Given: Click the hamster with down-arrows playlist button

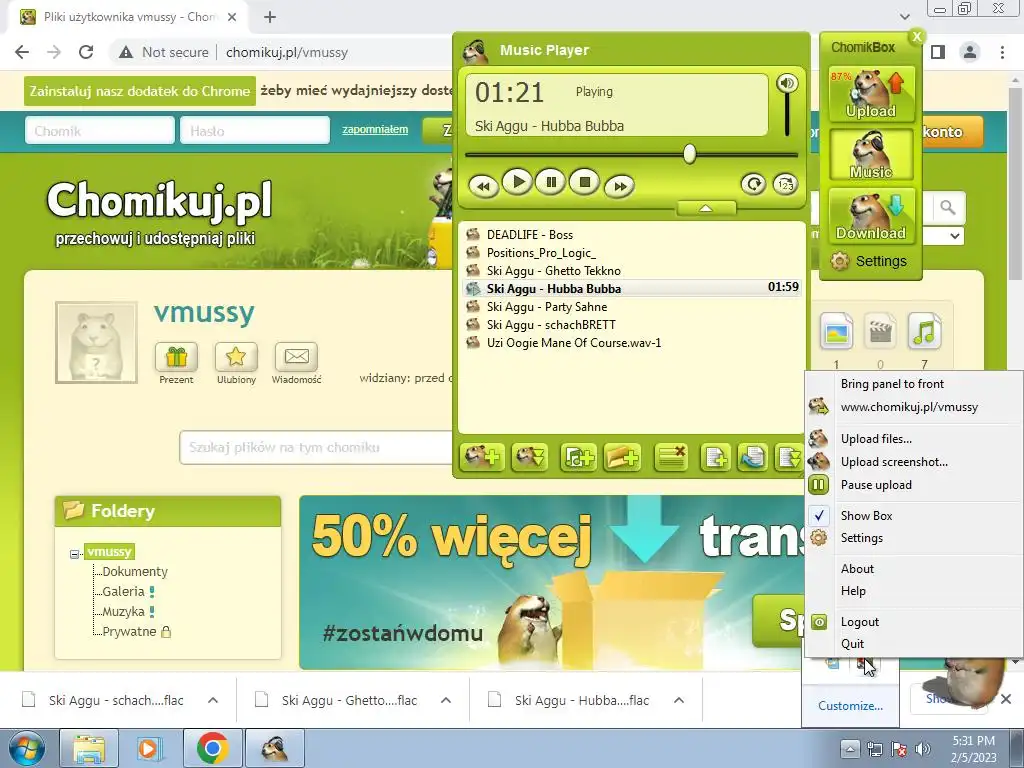Looking at the screenshot, I should [x=530, y=457].
